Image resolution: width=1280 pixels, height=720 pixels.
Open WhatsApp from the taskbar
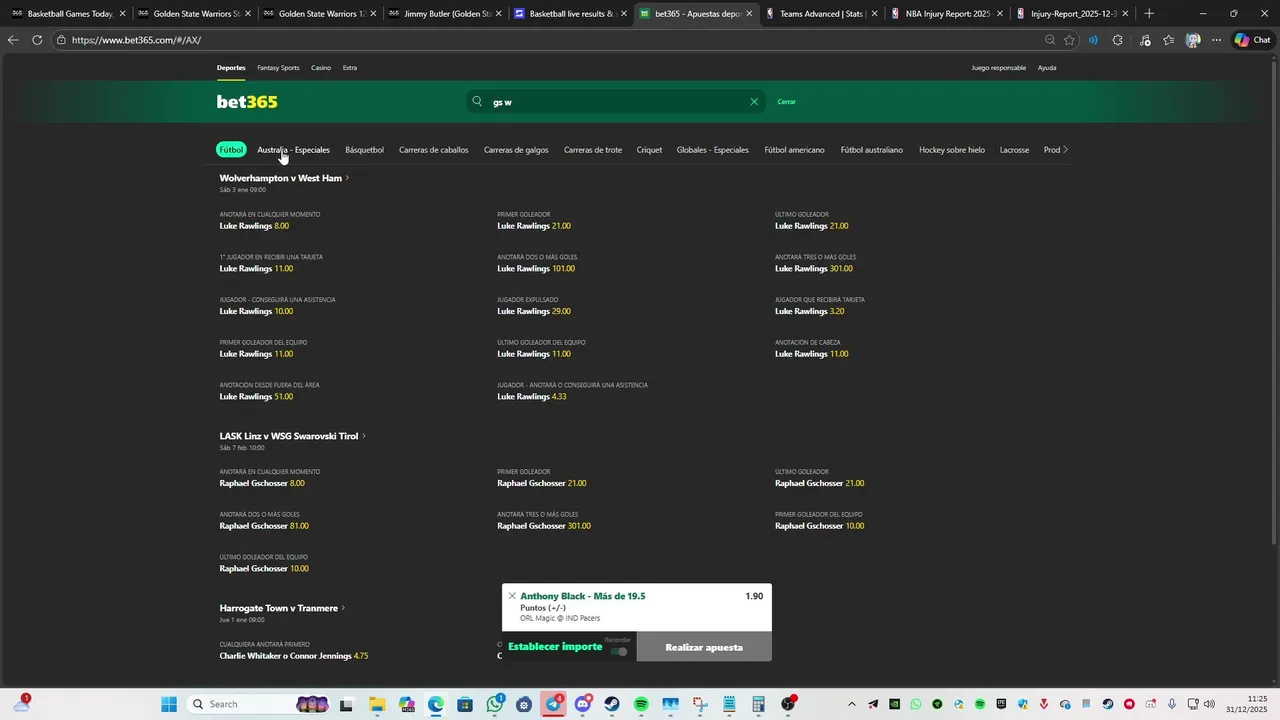495,704
